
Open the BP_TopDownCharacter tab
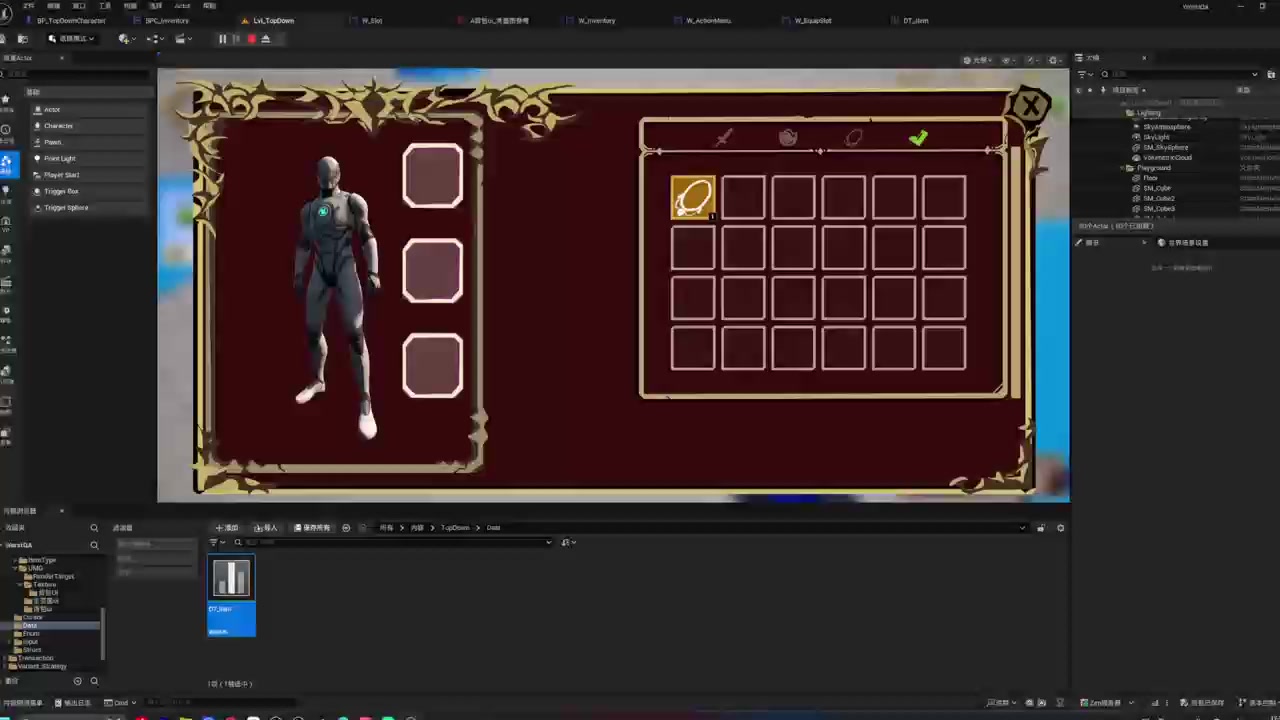coord(71,20)
